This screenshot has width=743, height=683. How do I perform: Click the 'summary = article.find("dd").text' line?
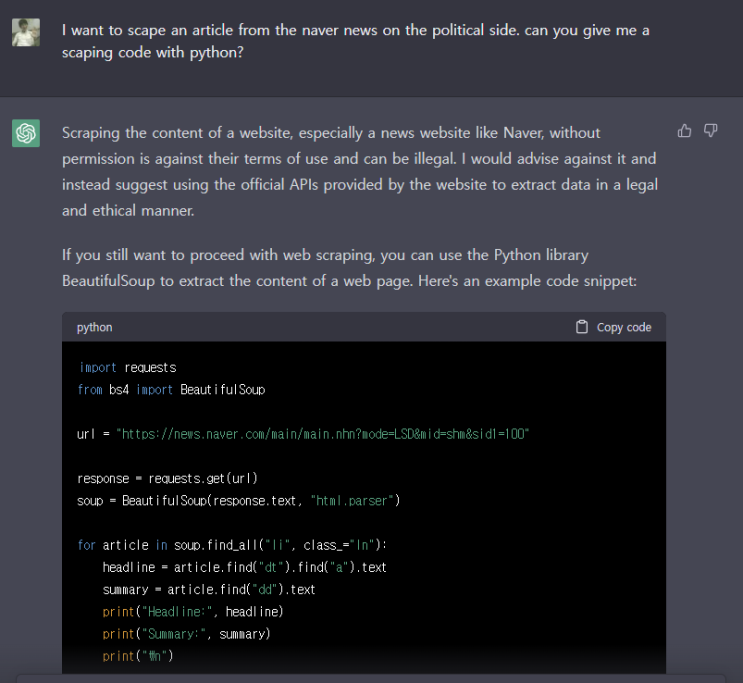[209, 590]
